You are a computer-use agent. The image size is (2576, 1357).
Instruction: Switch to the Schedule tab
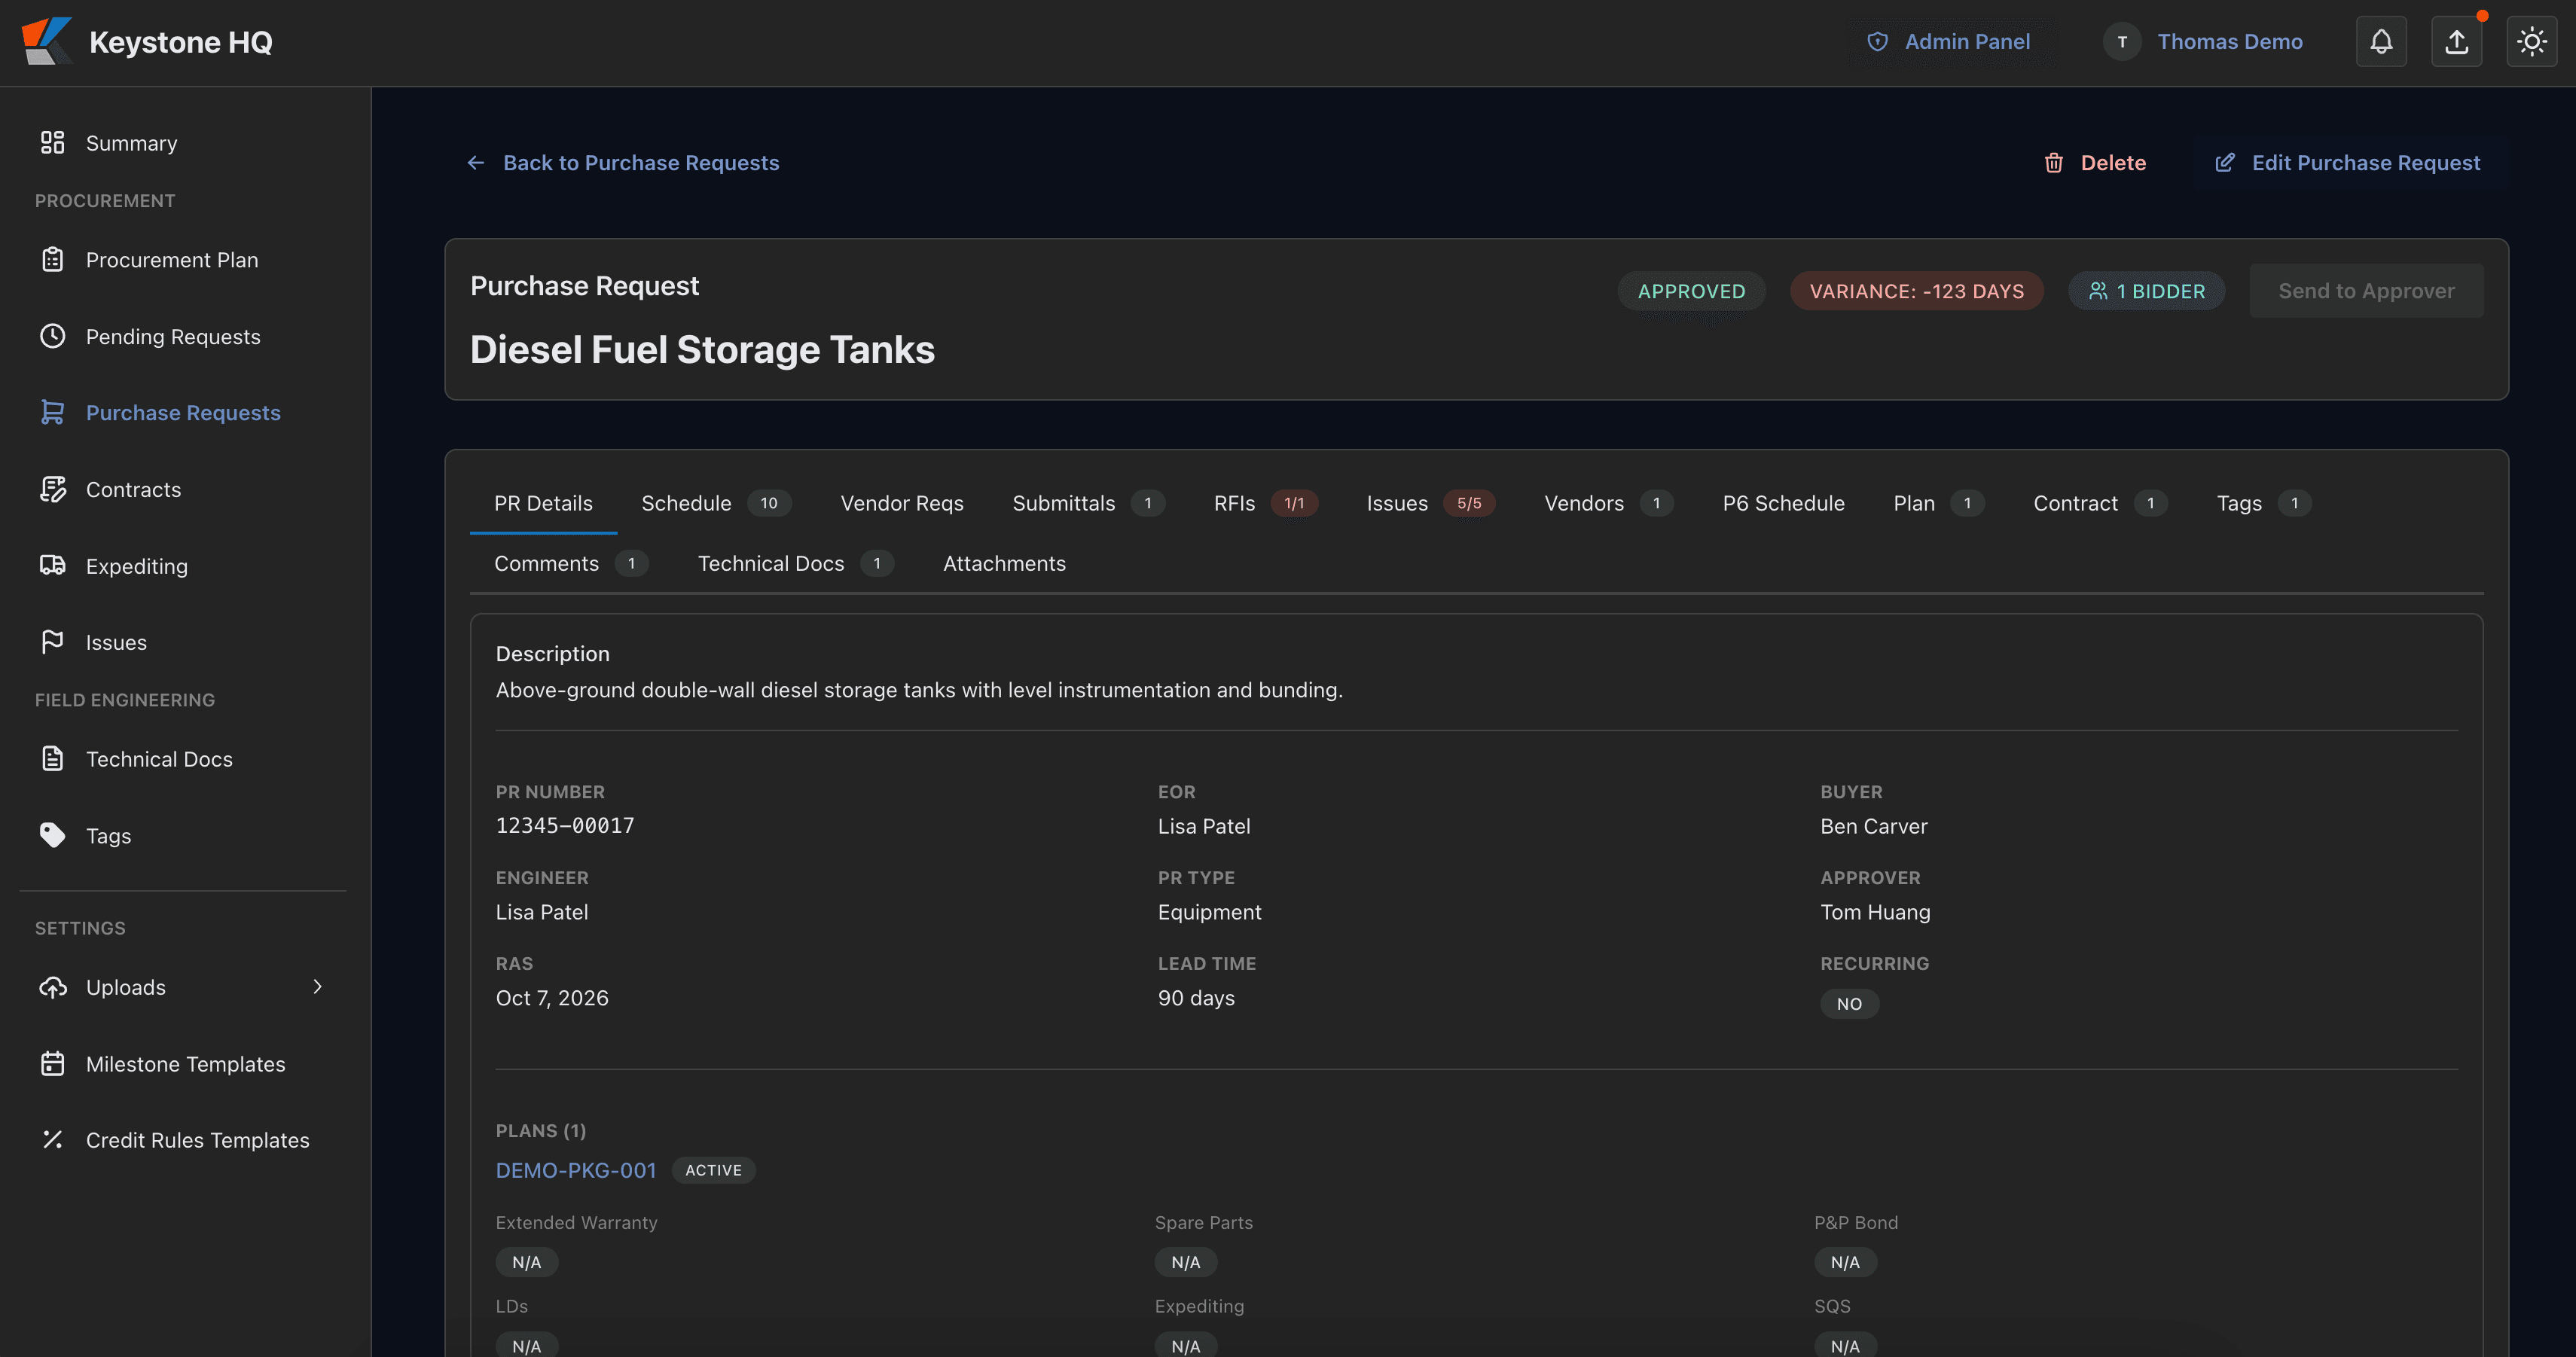click(x=716, y=503)
